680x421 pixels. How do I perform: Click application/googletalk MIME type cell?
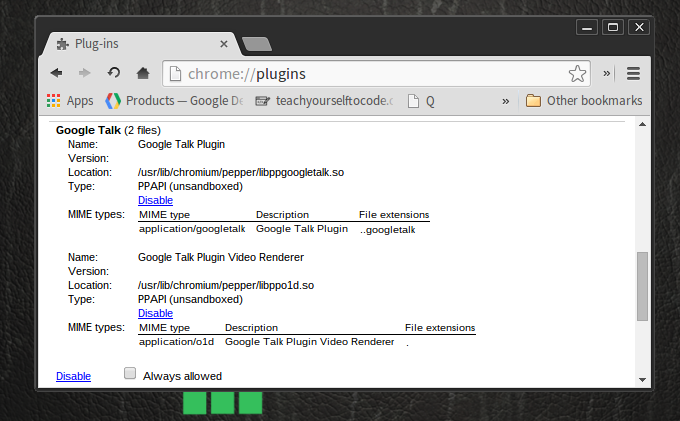click(192, 229)
